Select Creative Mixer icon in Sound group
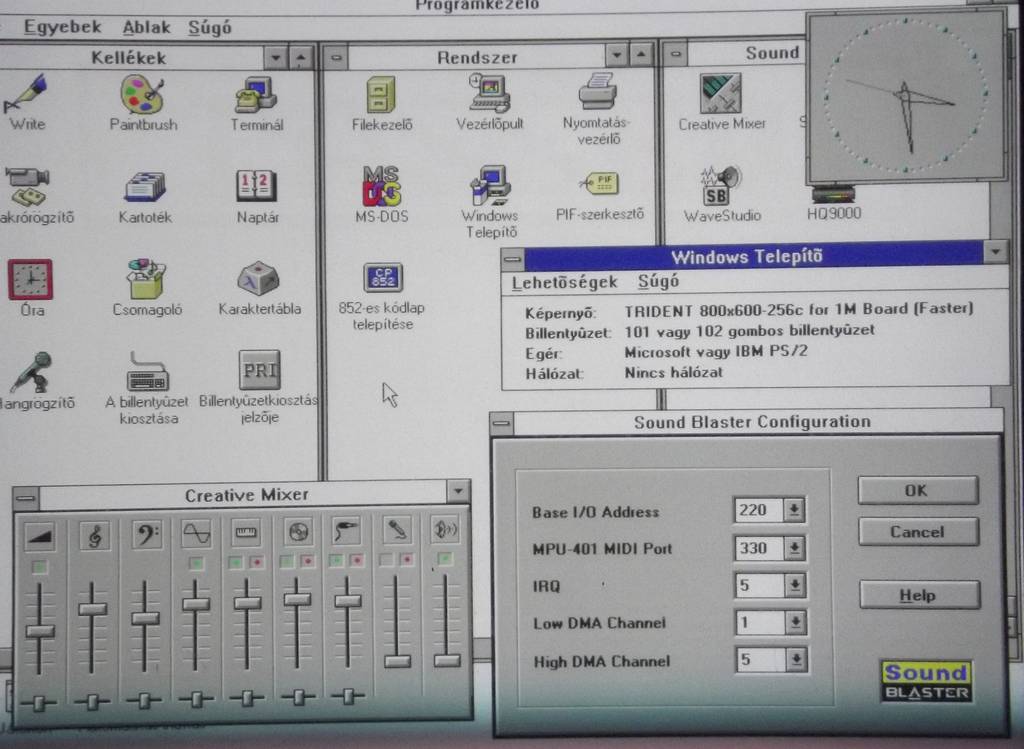The image size is (1024, 749). click(x=721, y=93)
